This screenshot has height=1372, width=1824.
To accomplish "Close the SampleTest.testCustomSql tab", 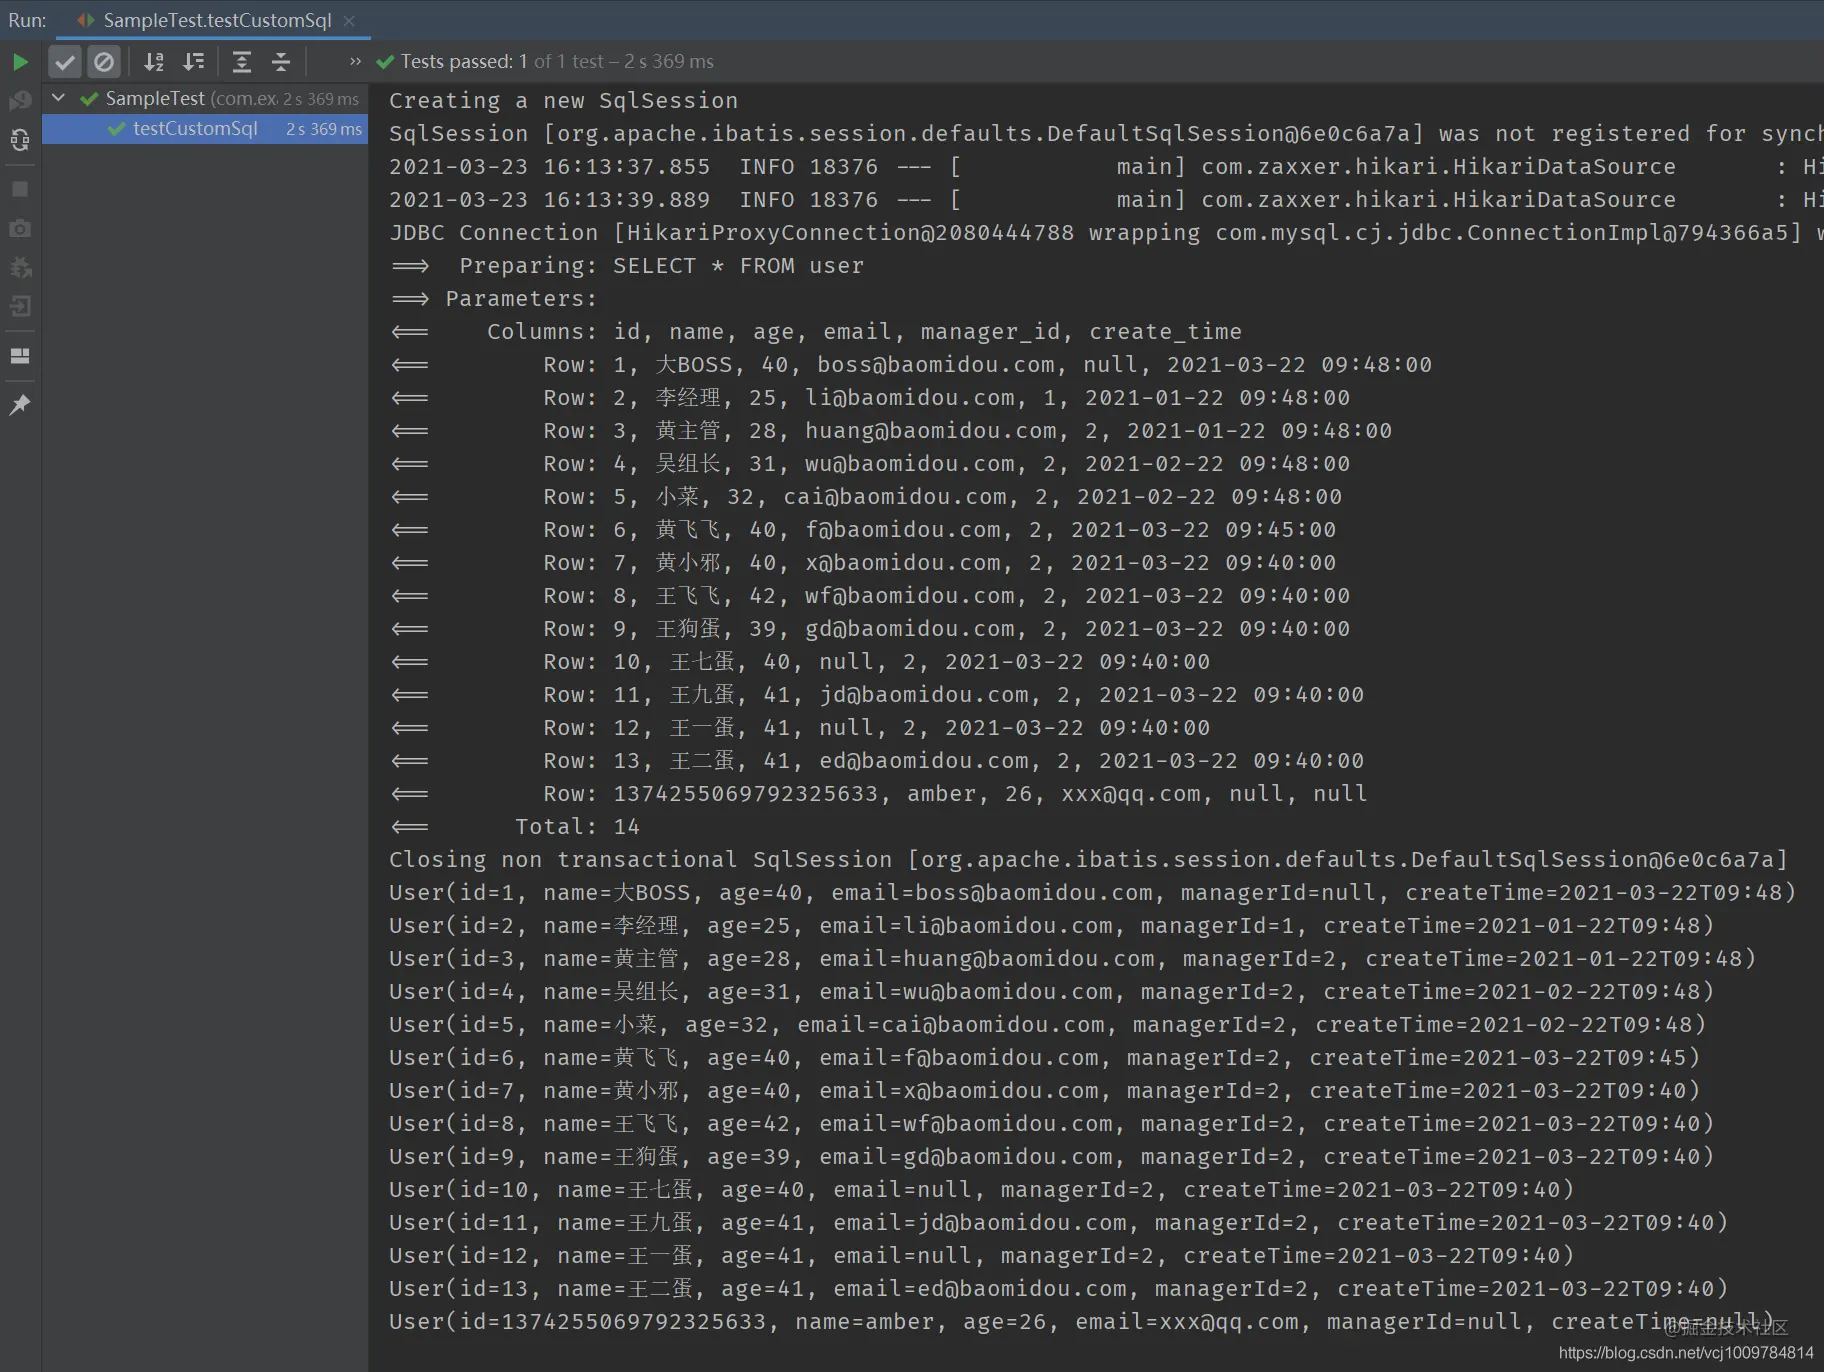I will pos(349,20).
